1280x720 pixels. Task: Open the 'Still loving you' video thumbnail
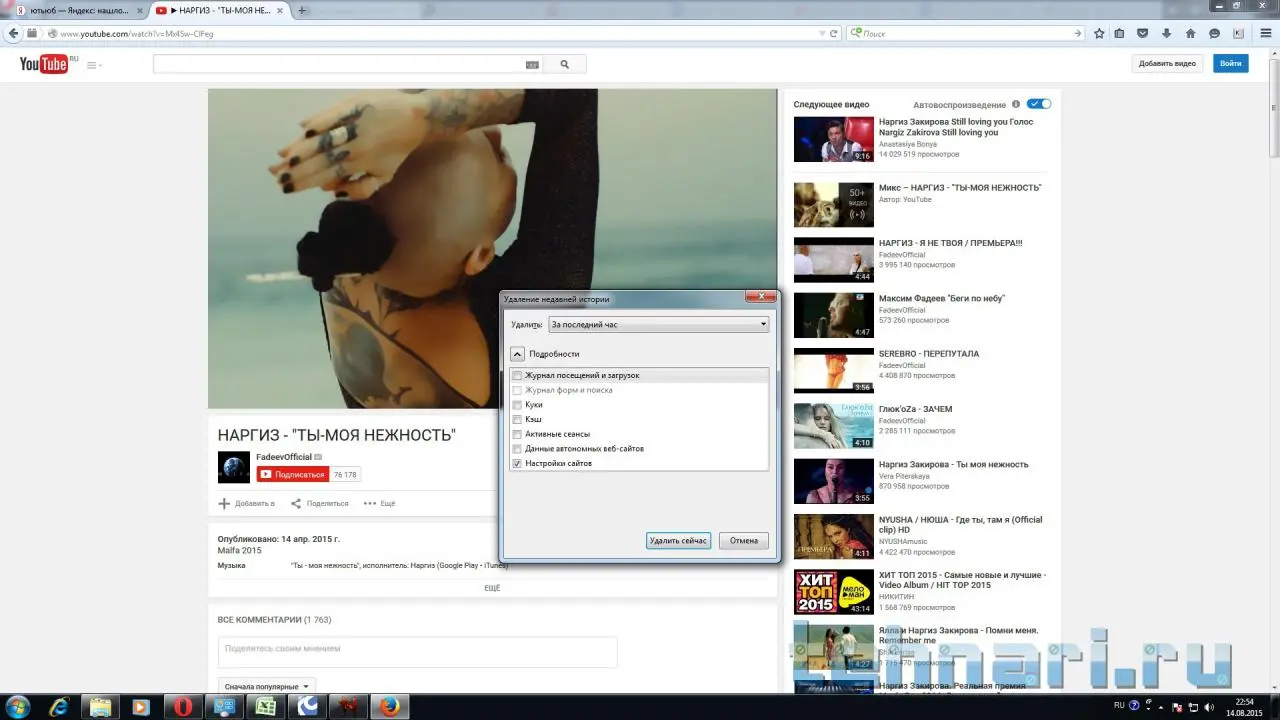[834, 140]
